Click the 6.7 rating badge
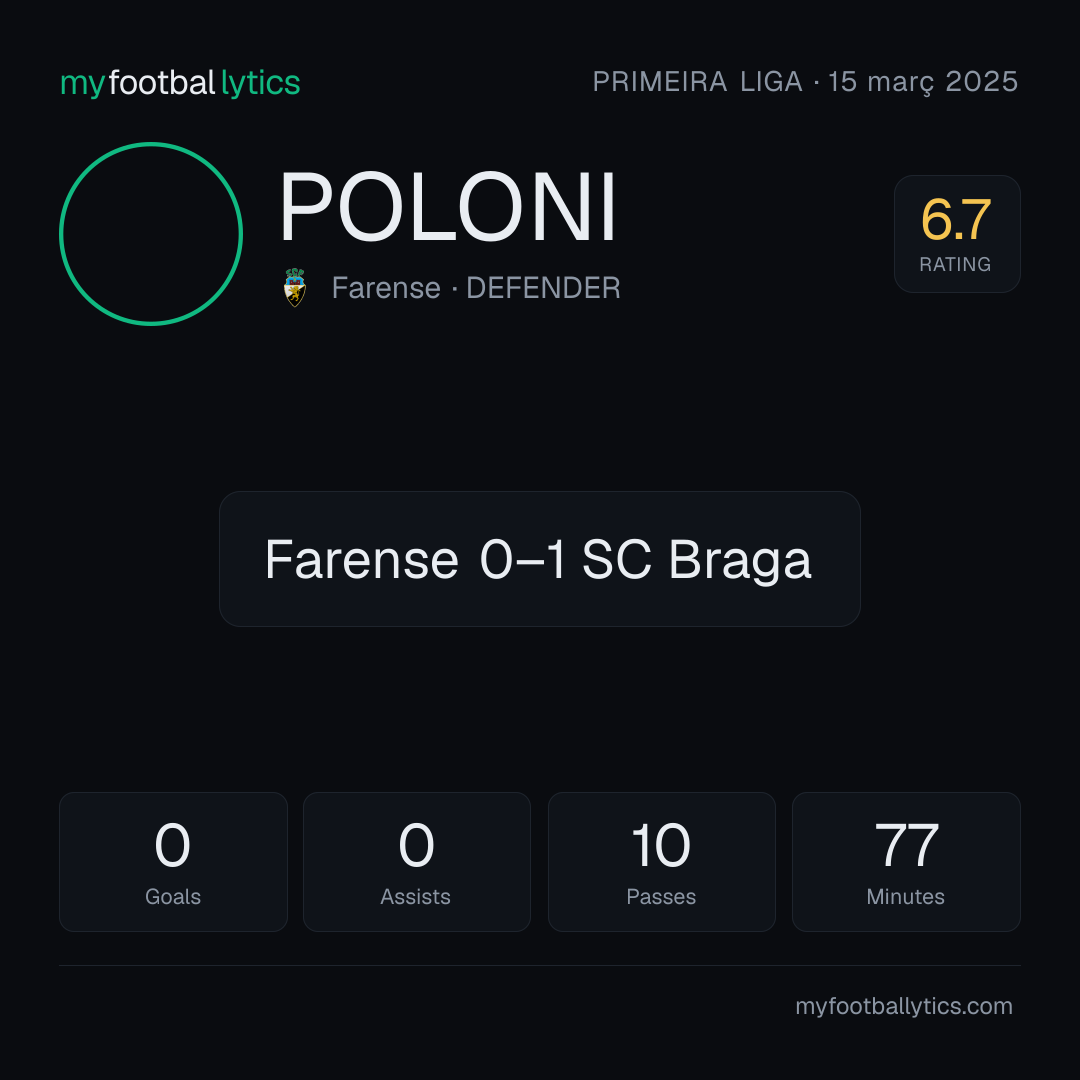1080x1080 pixels. [x=957, y=233]
